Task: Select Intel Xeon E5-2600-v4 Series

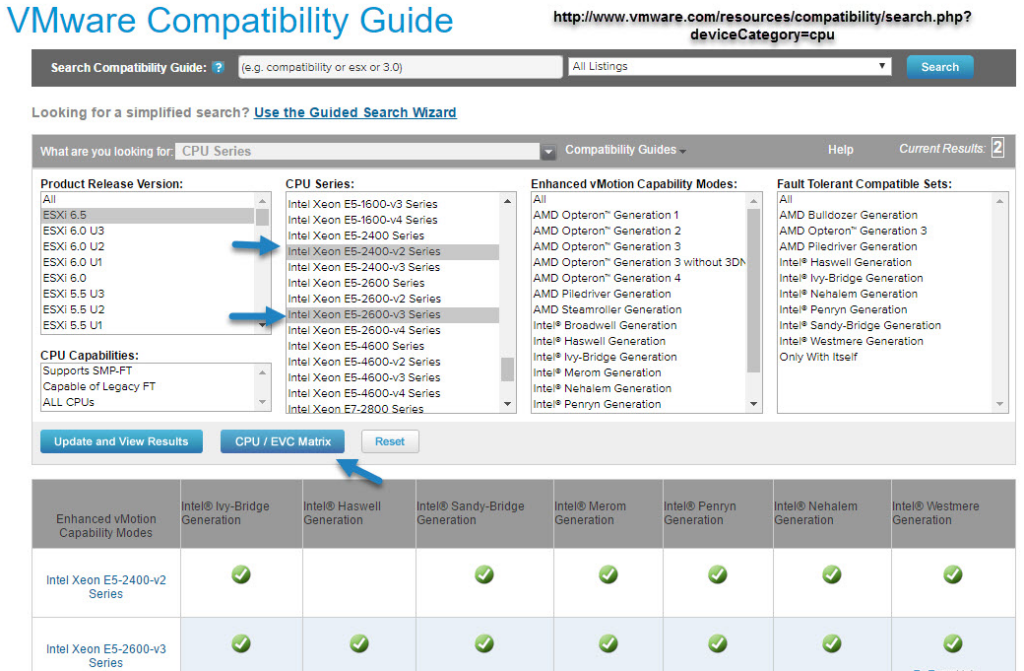Action: tap(392, 330)
